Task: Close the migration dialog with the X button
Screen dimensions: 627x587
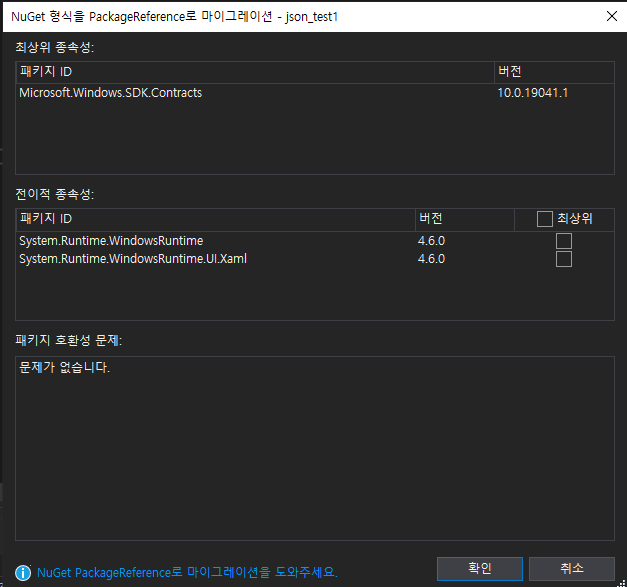Action: 612,16
